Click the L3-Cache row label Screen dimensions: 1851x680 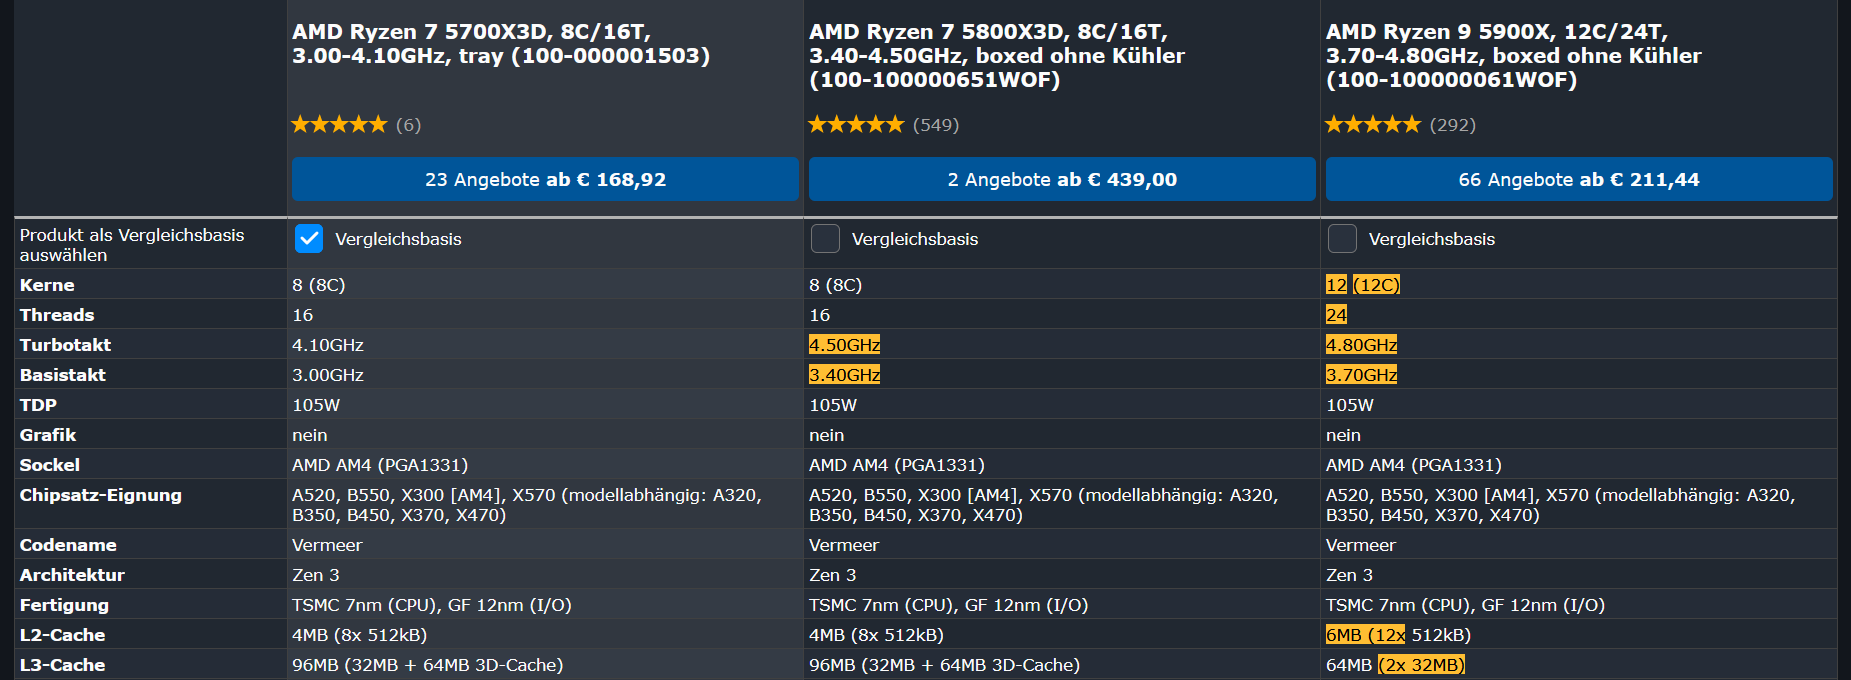tap(62, 665)
